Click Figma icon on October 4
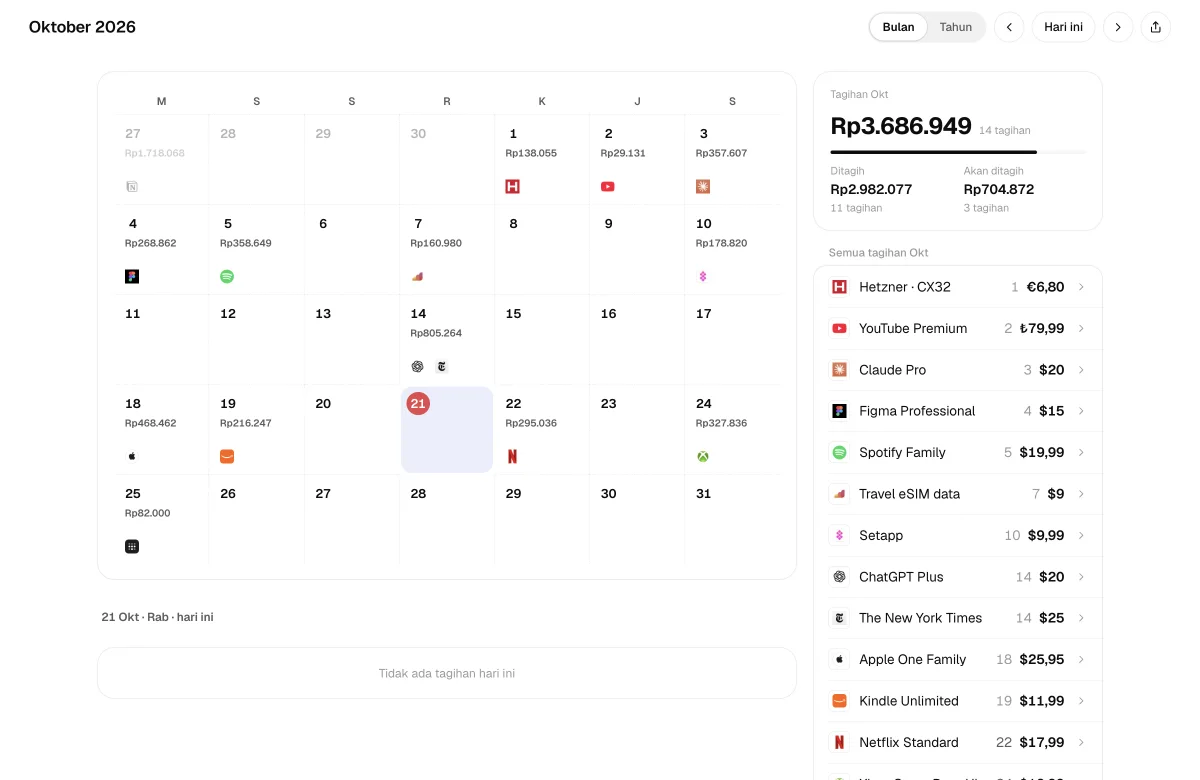 tap(132, 276)
